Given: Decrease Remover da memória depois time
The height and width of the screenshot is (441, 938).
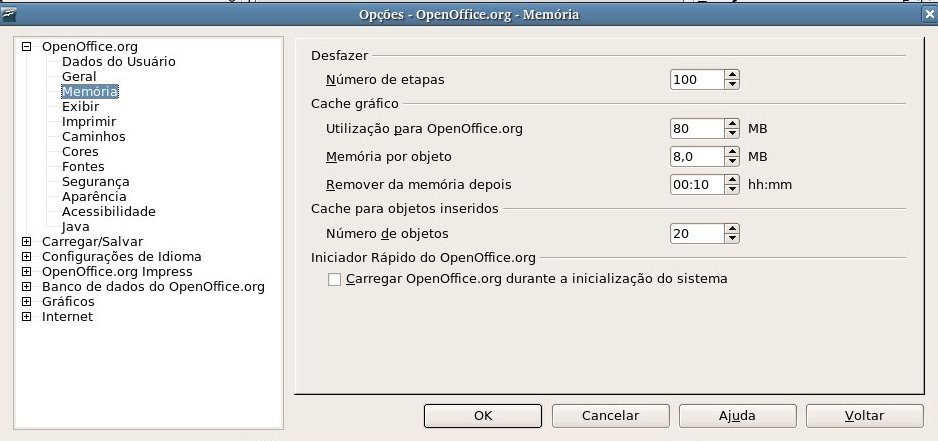Looking at the screenshot, I should tap(732, 190).
